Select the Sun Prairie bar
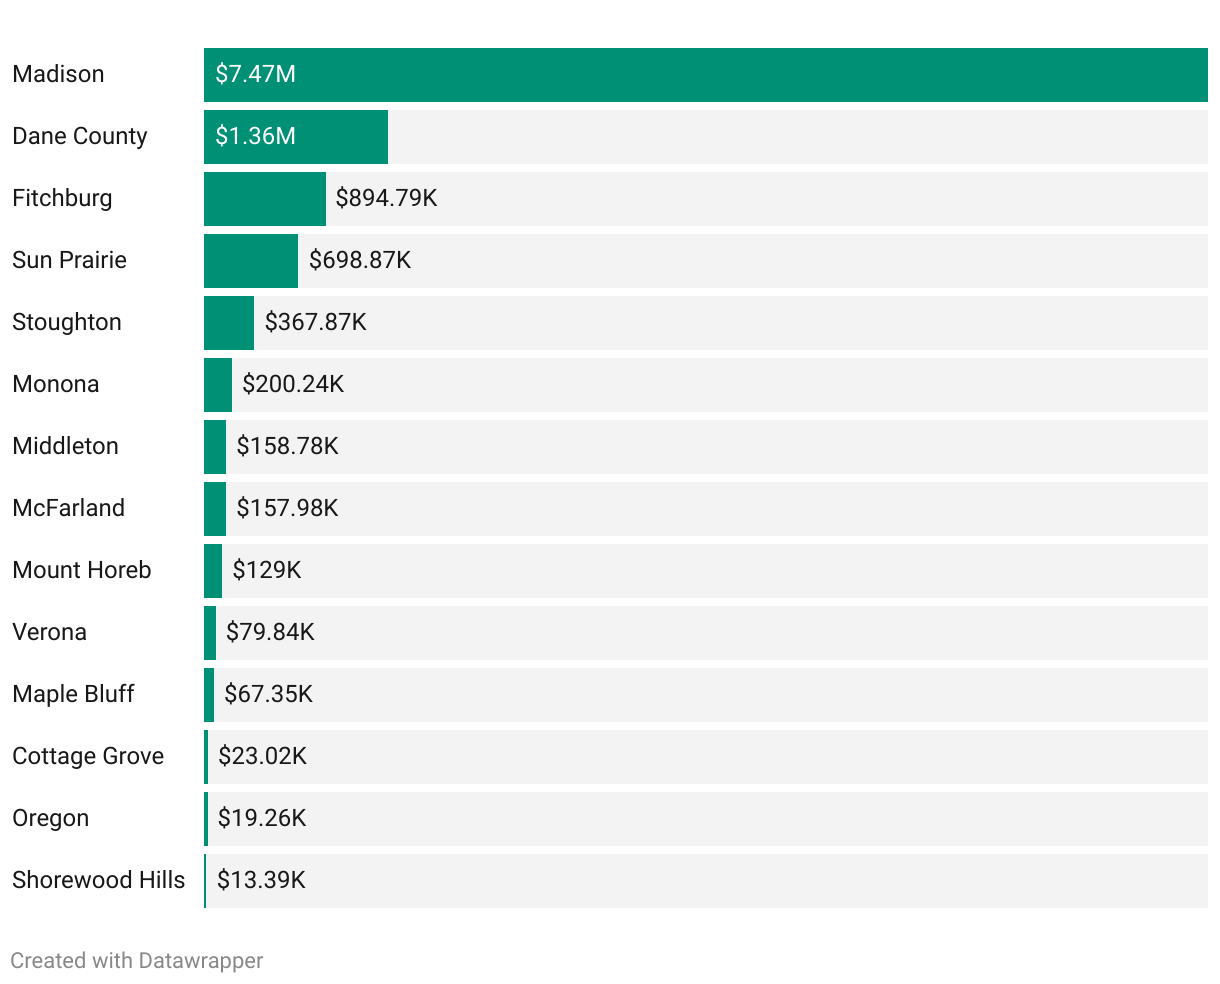 click(x=251, y=261)
